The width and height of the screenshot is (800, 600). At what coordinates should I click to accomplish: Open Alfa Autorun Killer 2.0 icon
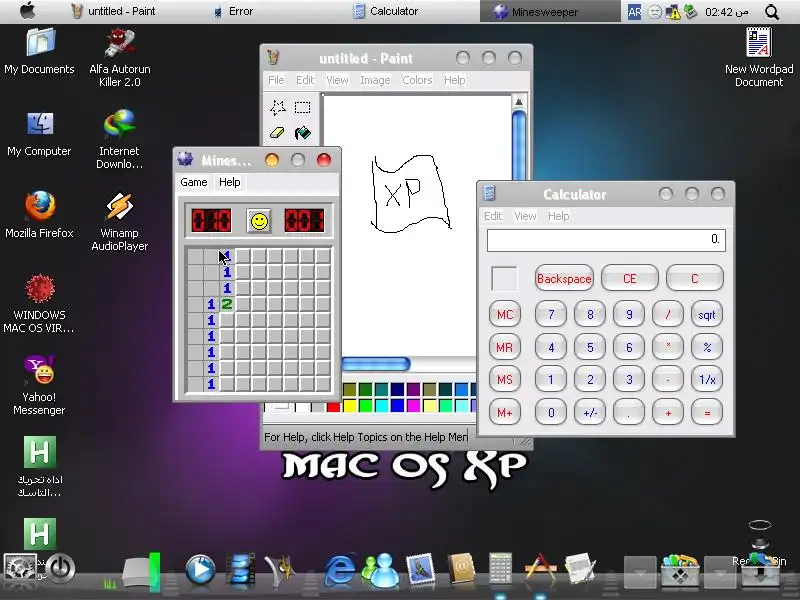(119, 57)
